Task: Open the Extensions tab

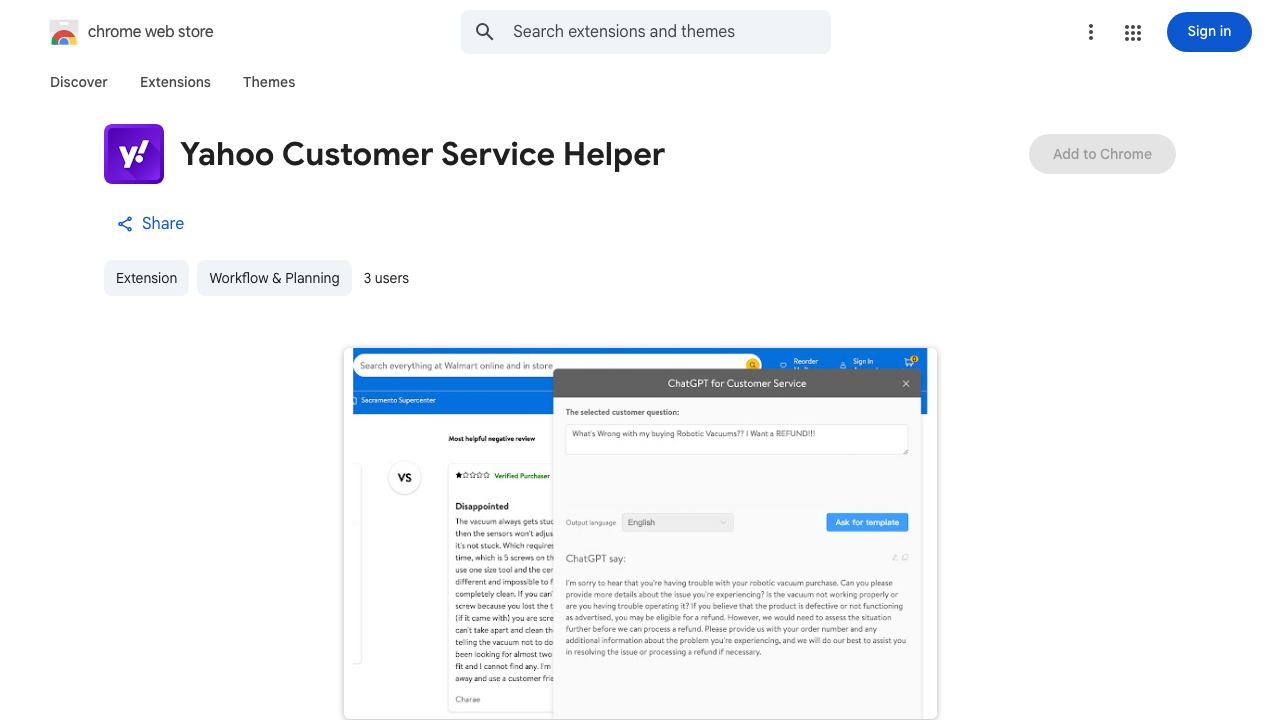Action: coord(175,82)
